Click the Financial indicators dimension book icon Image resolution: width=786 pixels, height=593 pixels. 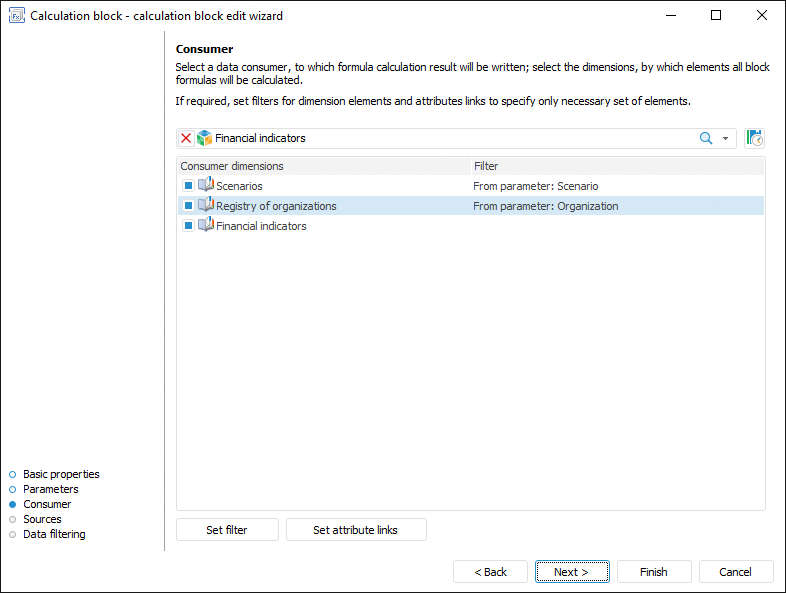[x=206, y=226]
